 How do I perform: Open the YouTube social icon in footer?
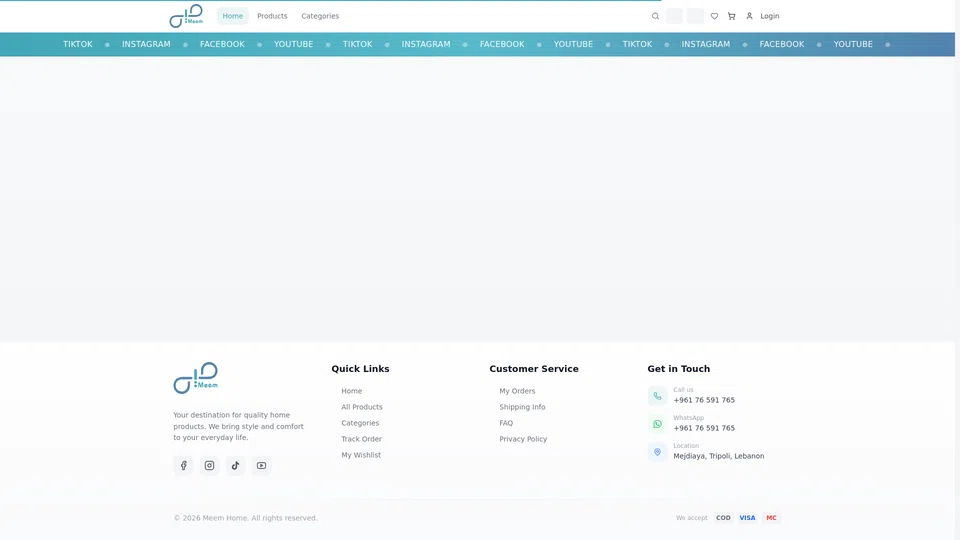coord(261,465)
